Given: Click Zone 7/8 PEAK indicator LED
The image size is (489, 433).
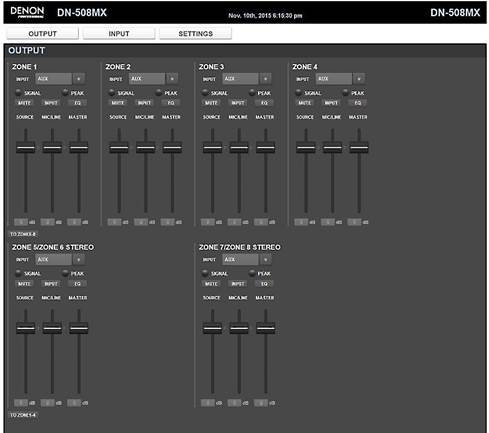Looking at the screenshot, I should pos(252,273).
